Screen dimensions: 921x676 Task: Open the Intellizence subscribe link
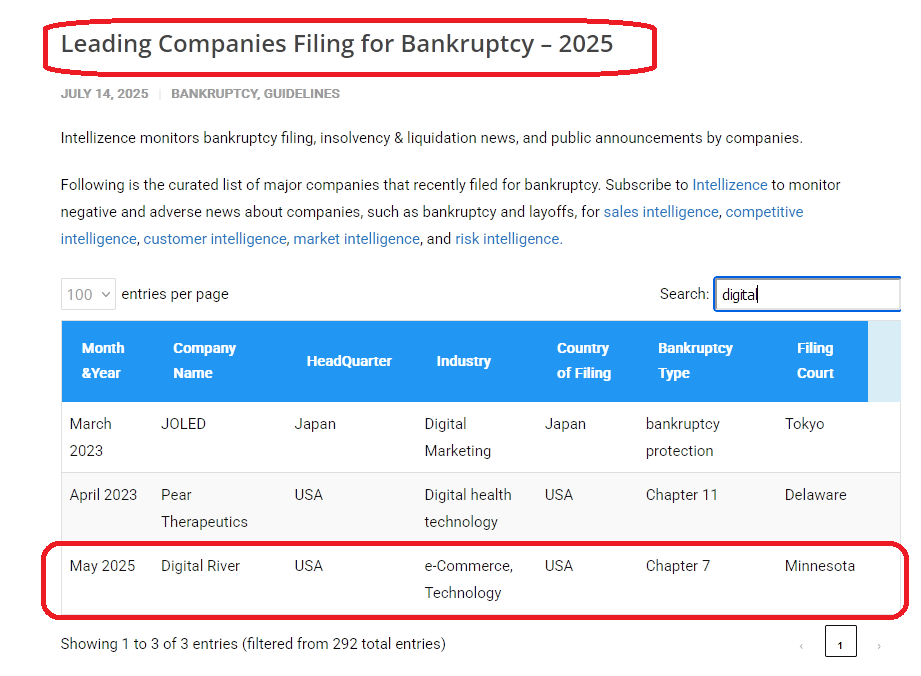pyautogui.click(x=729, y=185)
